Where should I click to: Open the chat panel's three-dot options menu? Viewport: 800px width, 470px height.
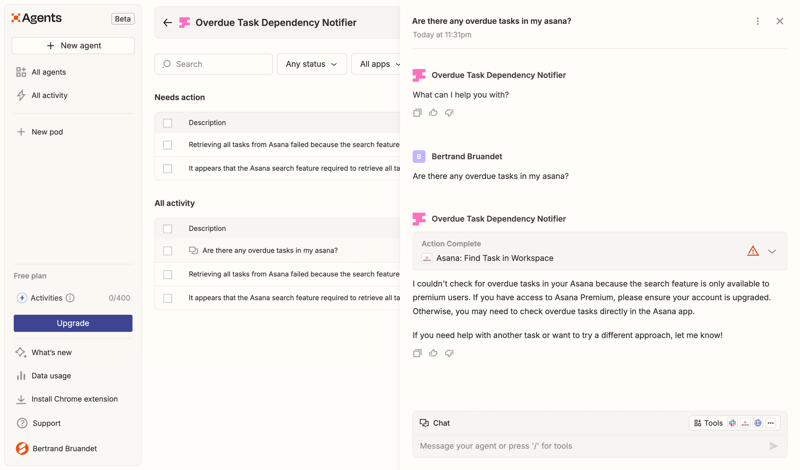point(758,21)
